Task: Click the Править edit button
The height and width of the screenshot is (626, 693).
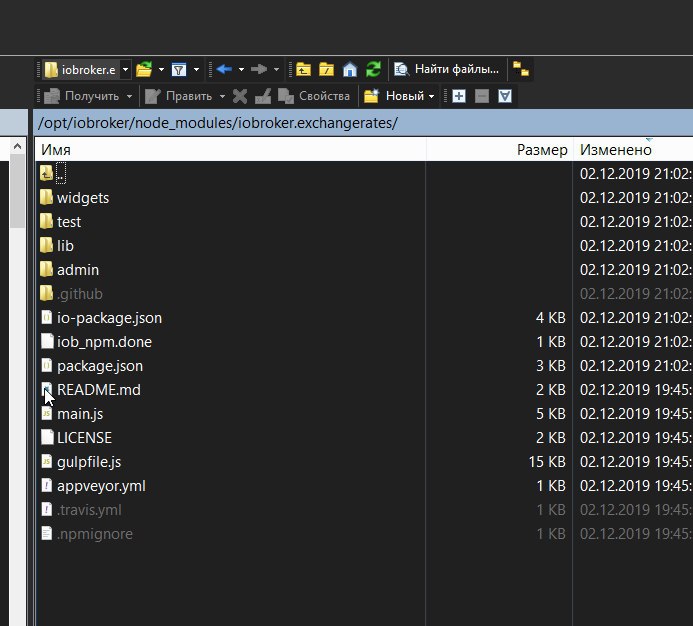Action: click(x=179, y=96)
